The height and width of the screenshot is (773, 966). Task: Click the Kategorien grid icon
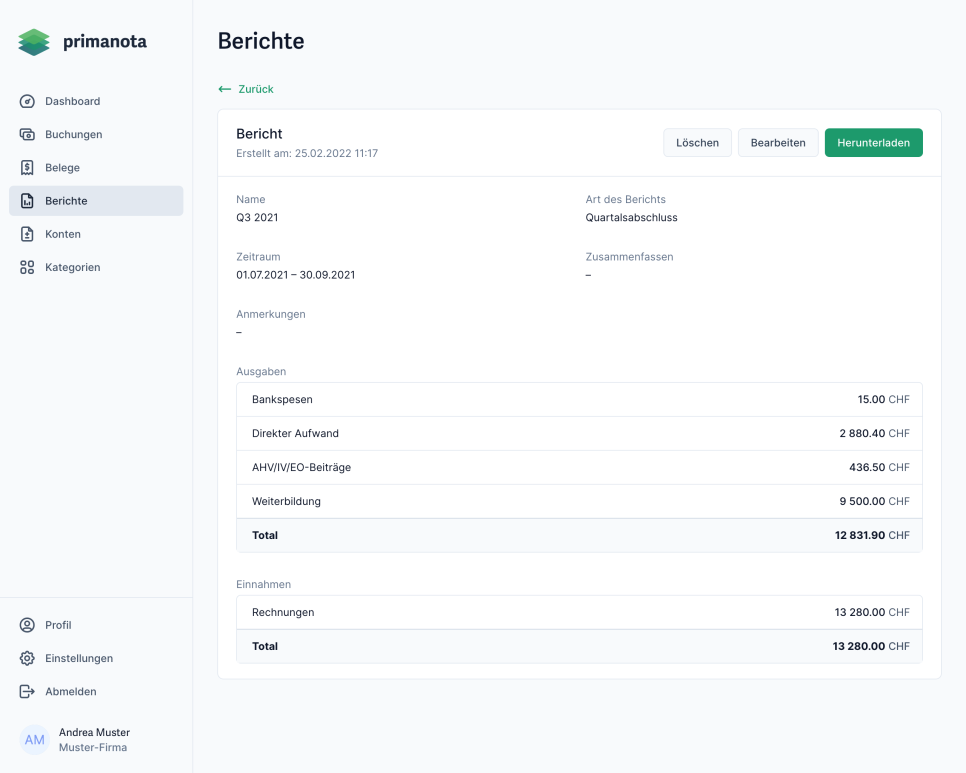click(x=27, y=267)
